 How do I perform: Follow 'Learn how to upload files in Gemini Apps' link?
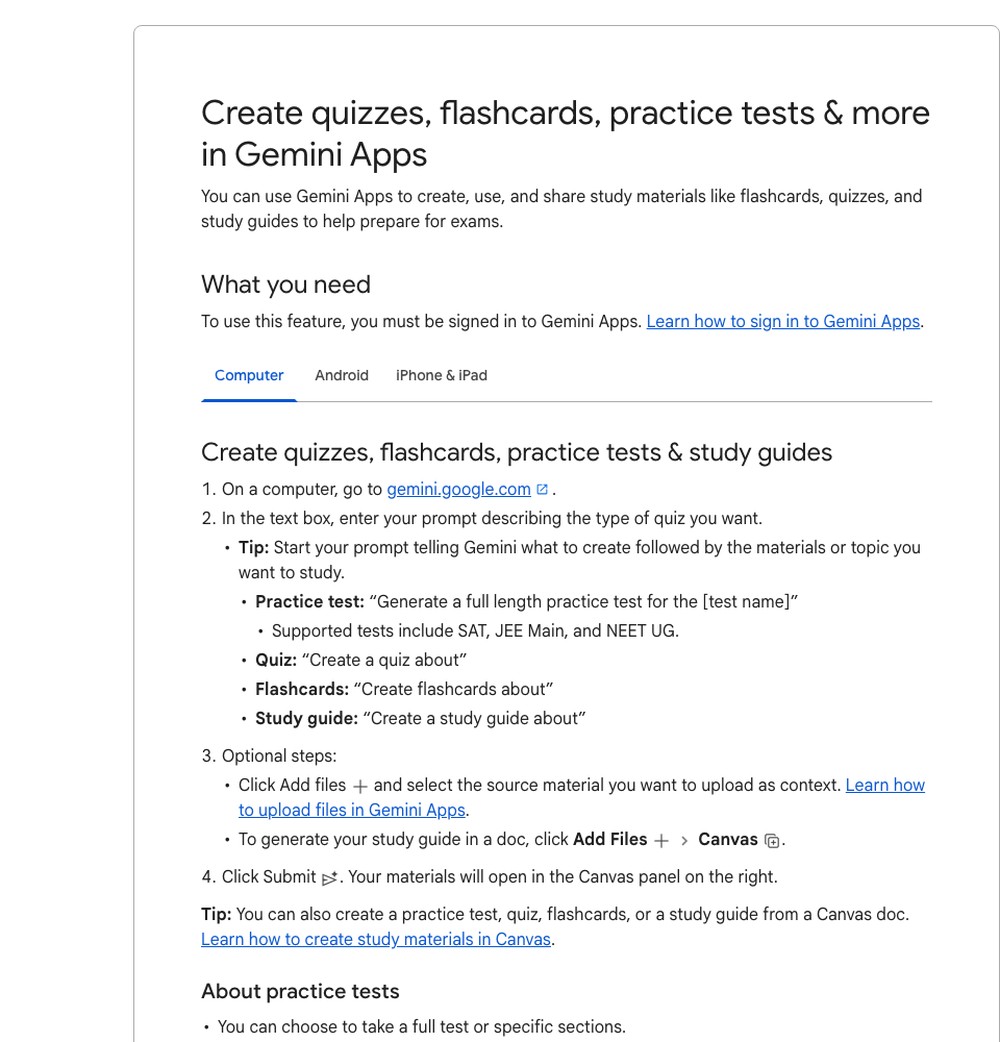click(581, 797)
